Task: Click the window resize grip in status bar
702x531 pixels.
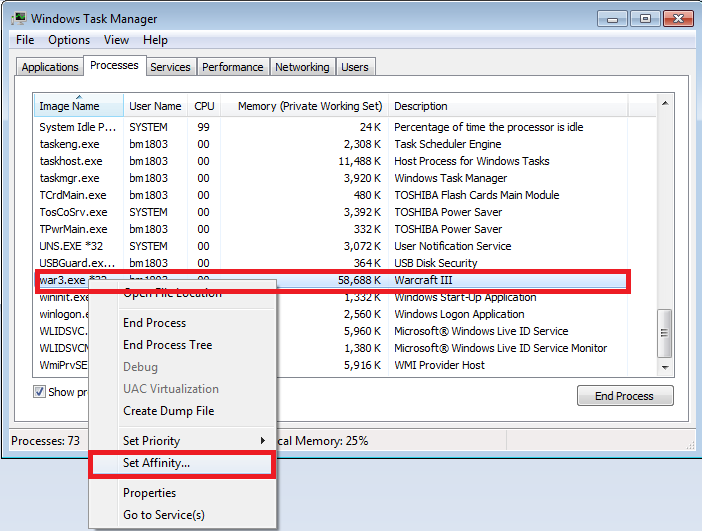Action: (690, 445)
